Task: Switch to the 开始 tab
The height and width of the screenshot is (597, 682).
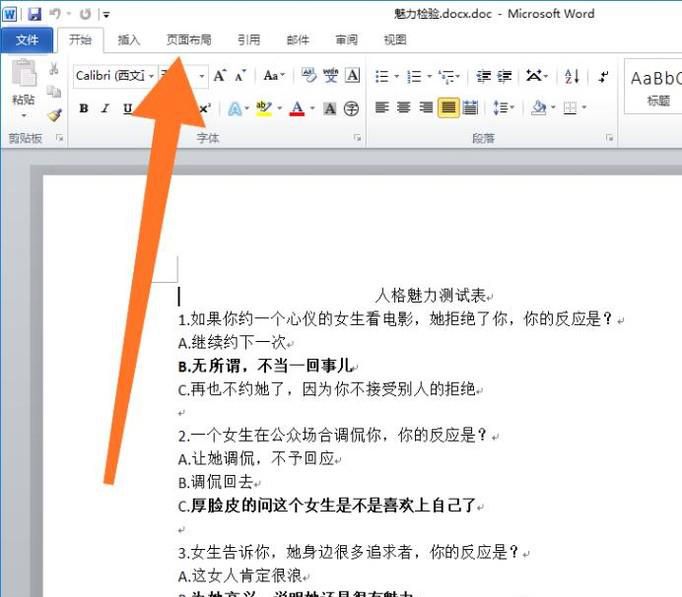Action: click(80, 40)
